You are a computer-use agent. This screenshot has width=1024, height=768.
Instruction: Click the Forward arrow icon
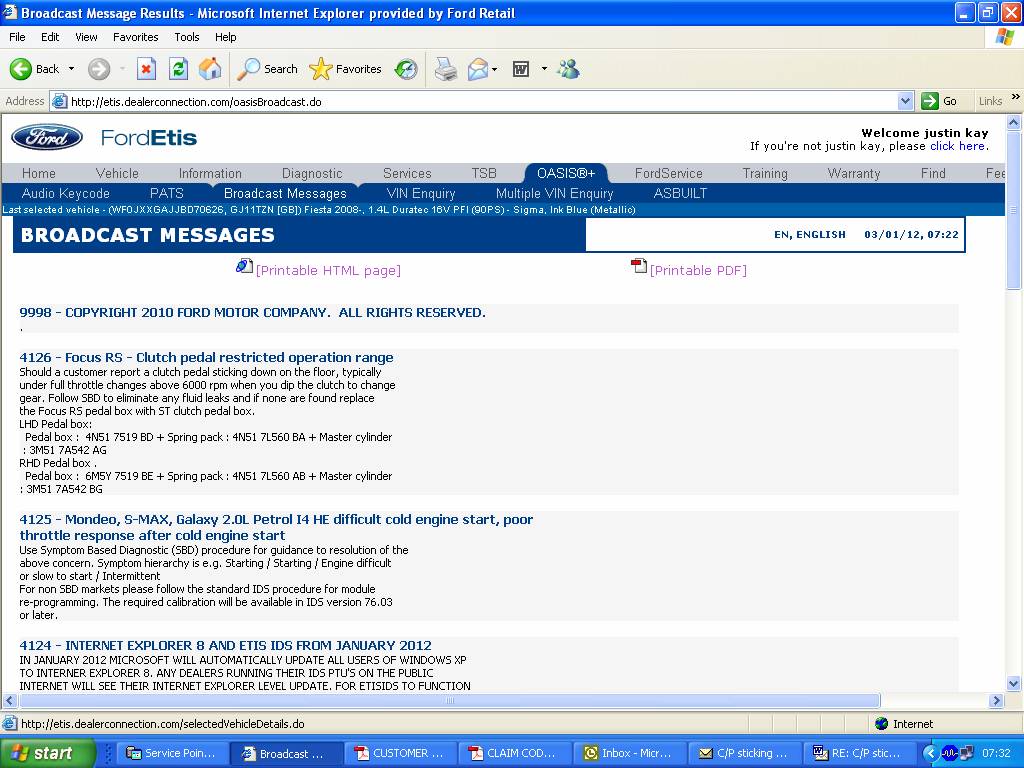click(x=99, y=69)
